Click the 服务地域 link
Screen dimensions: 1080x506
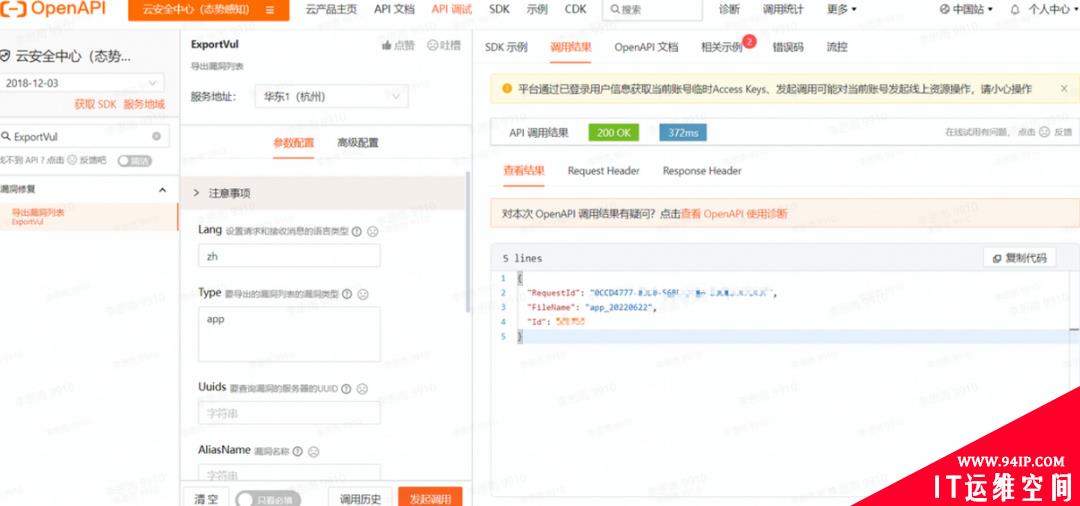coord(145,105)
